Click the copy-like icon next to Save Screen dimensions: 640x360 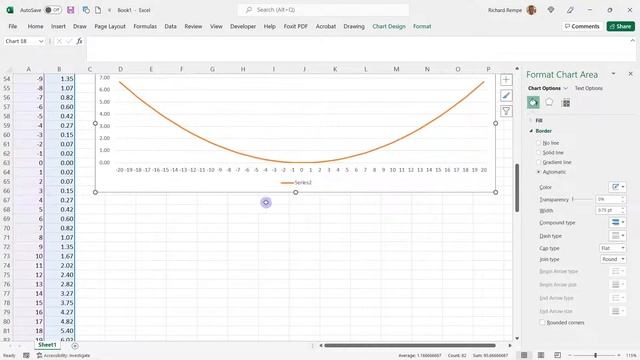click(86, 10)
